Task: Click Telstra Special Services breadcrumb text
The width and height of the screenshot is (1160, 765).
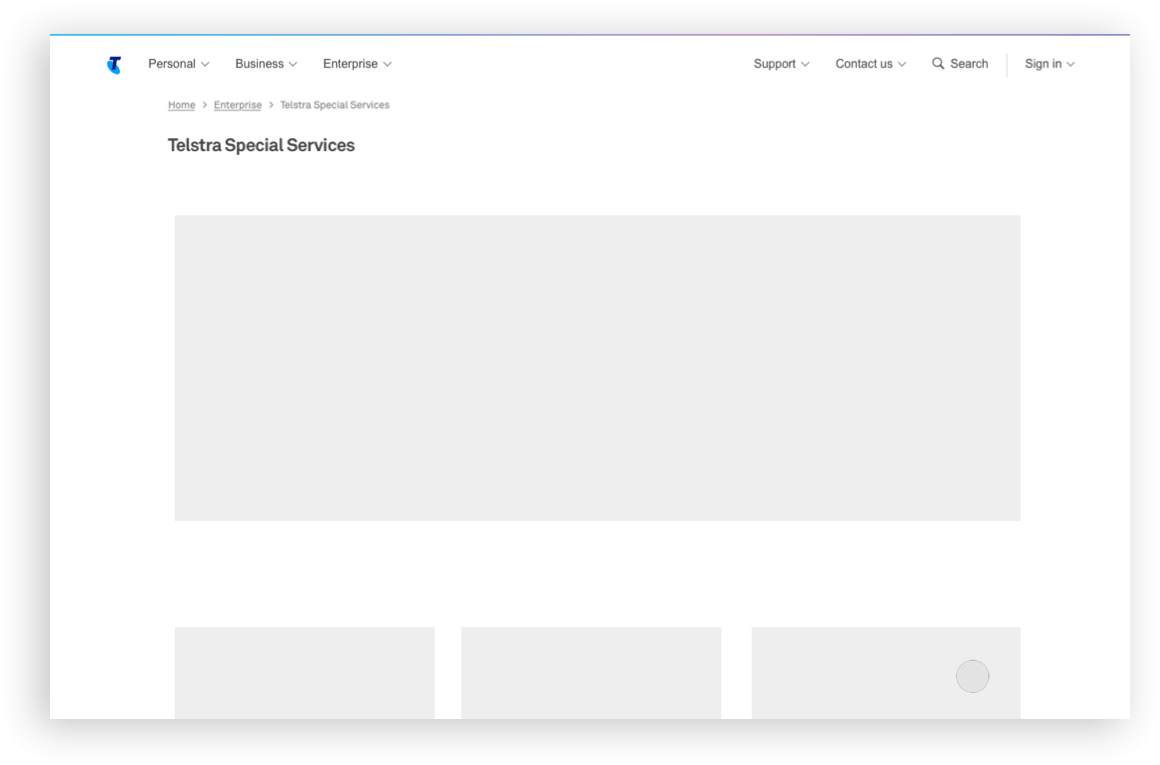Action: point(334,105)
